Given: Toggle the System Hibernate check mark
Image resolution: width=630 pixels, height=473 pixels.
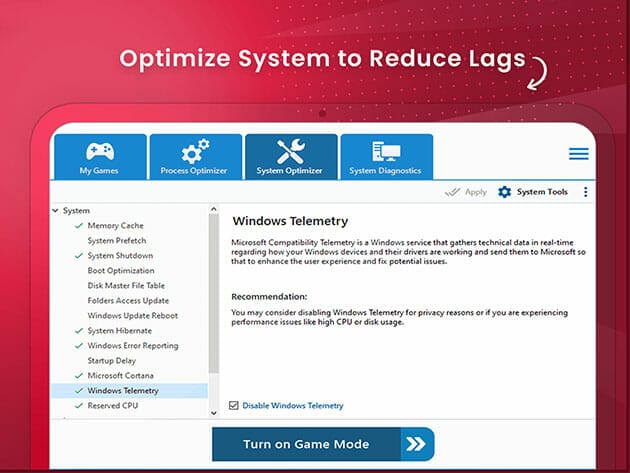Looking at the screenshot, I should click(78, 331).
